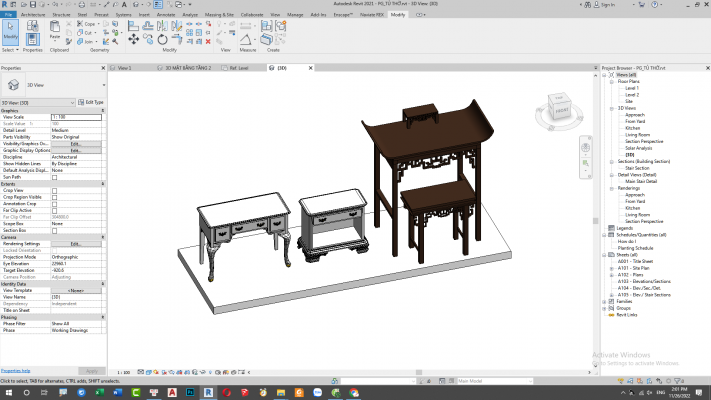Image resolution: width=711 pixels, height=400 pixels.
Task: Click the ViewCube in the 3D view
Action: pos(559,108)
